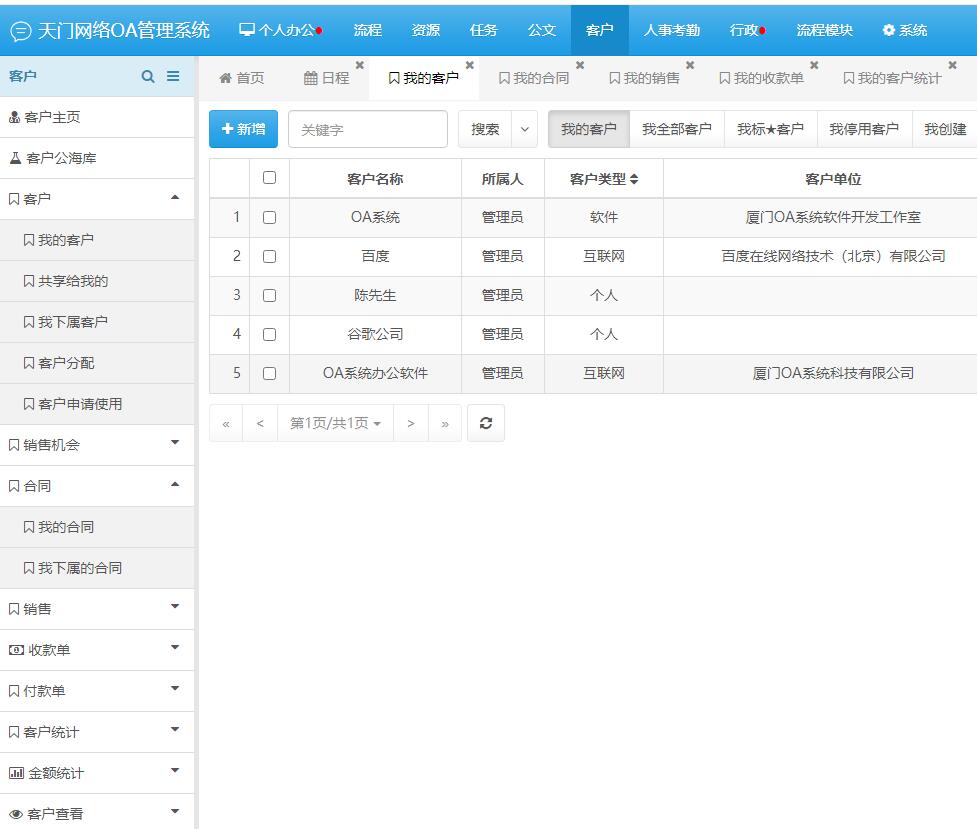Close the 我的合同 tab using X icon
The width and height of the screenshot is (977, 829).
pos(580,66)
